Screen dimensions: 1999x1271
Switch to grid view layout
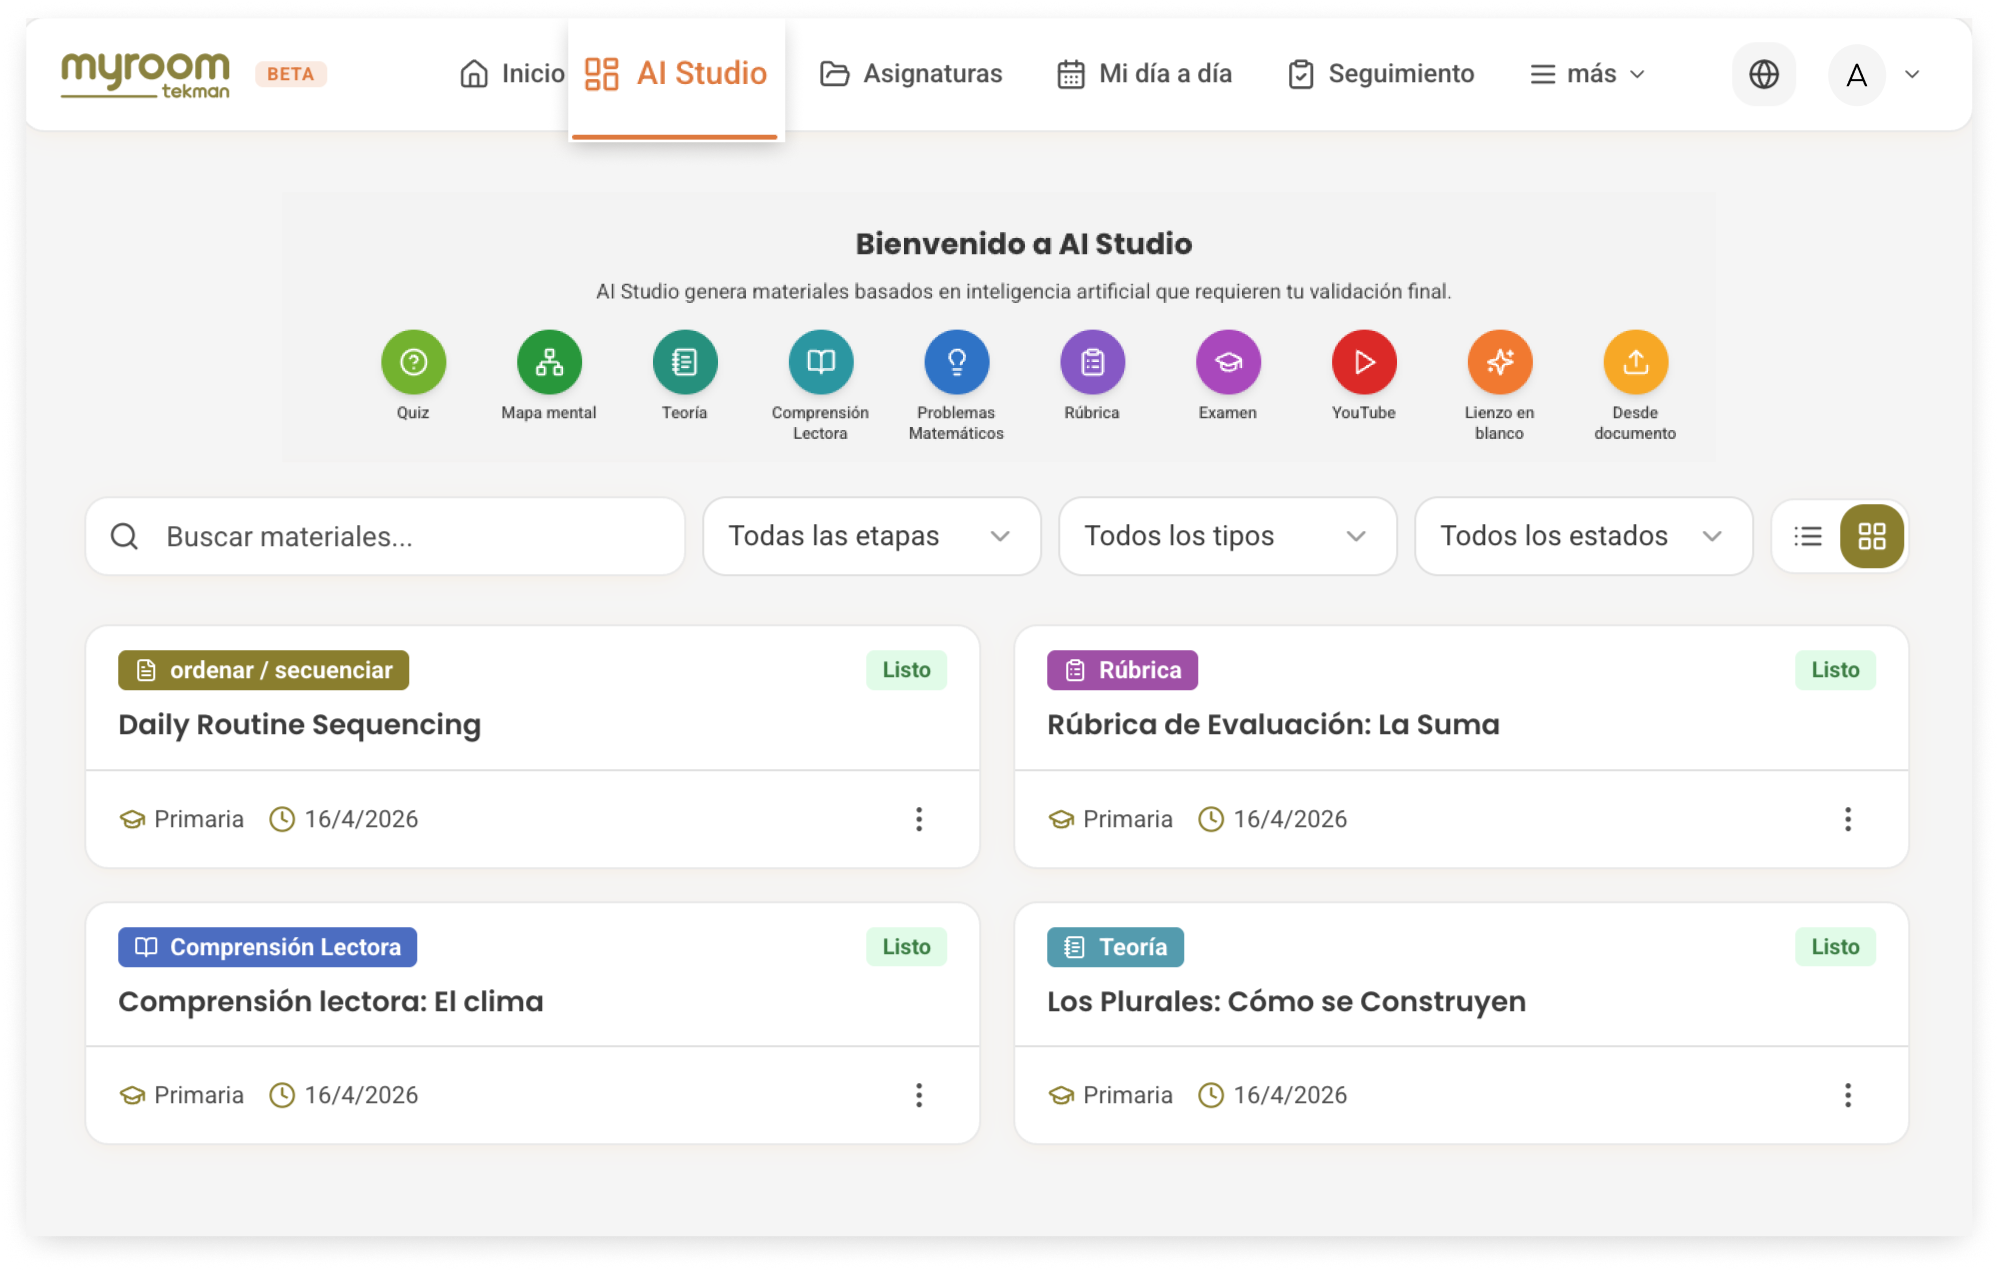[x=1872, y=537]
